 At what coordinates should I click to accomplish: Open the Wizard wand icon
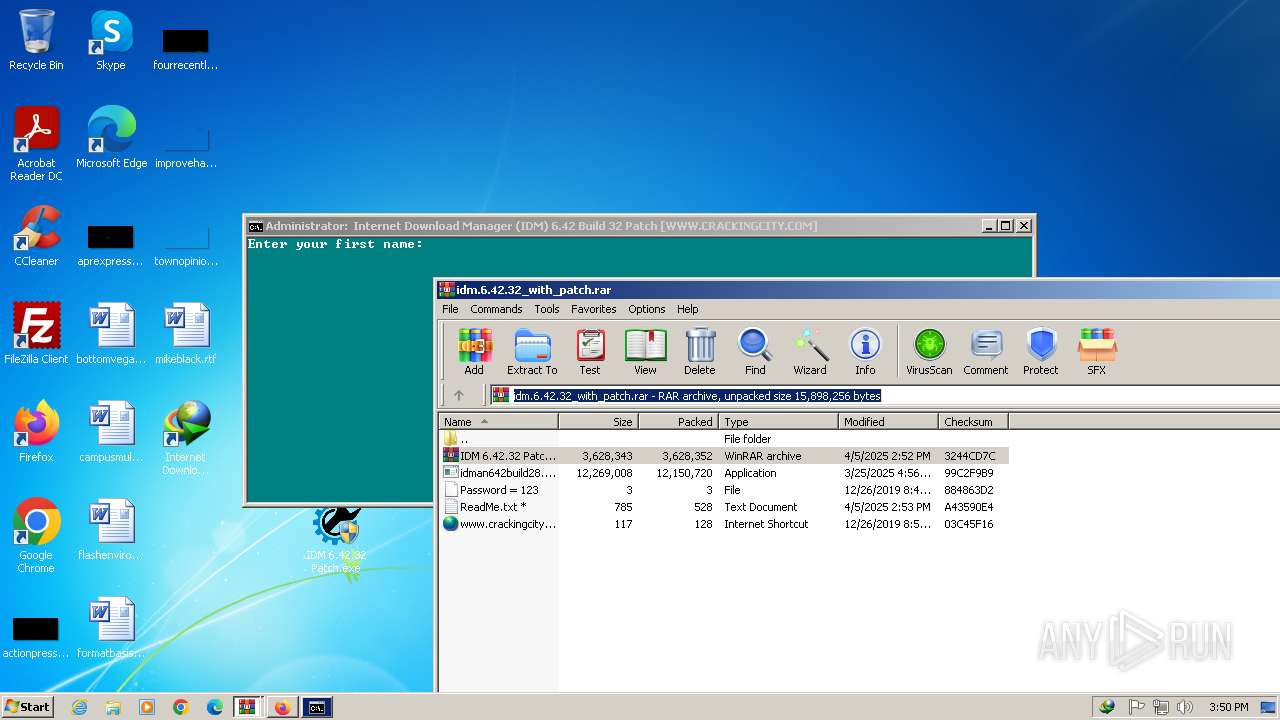click(810, 352)
